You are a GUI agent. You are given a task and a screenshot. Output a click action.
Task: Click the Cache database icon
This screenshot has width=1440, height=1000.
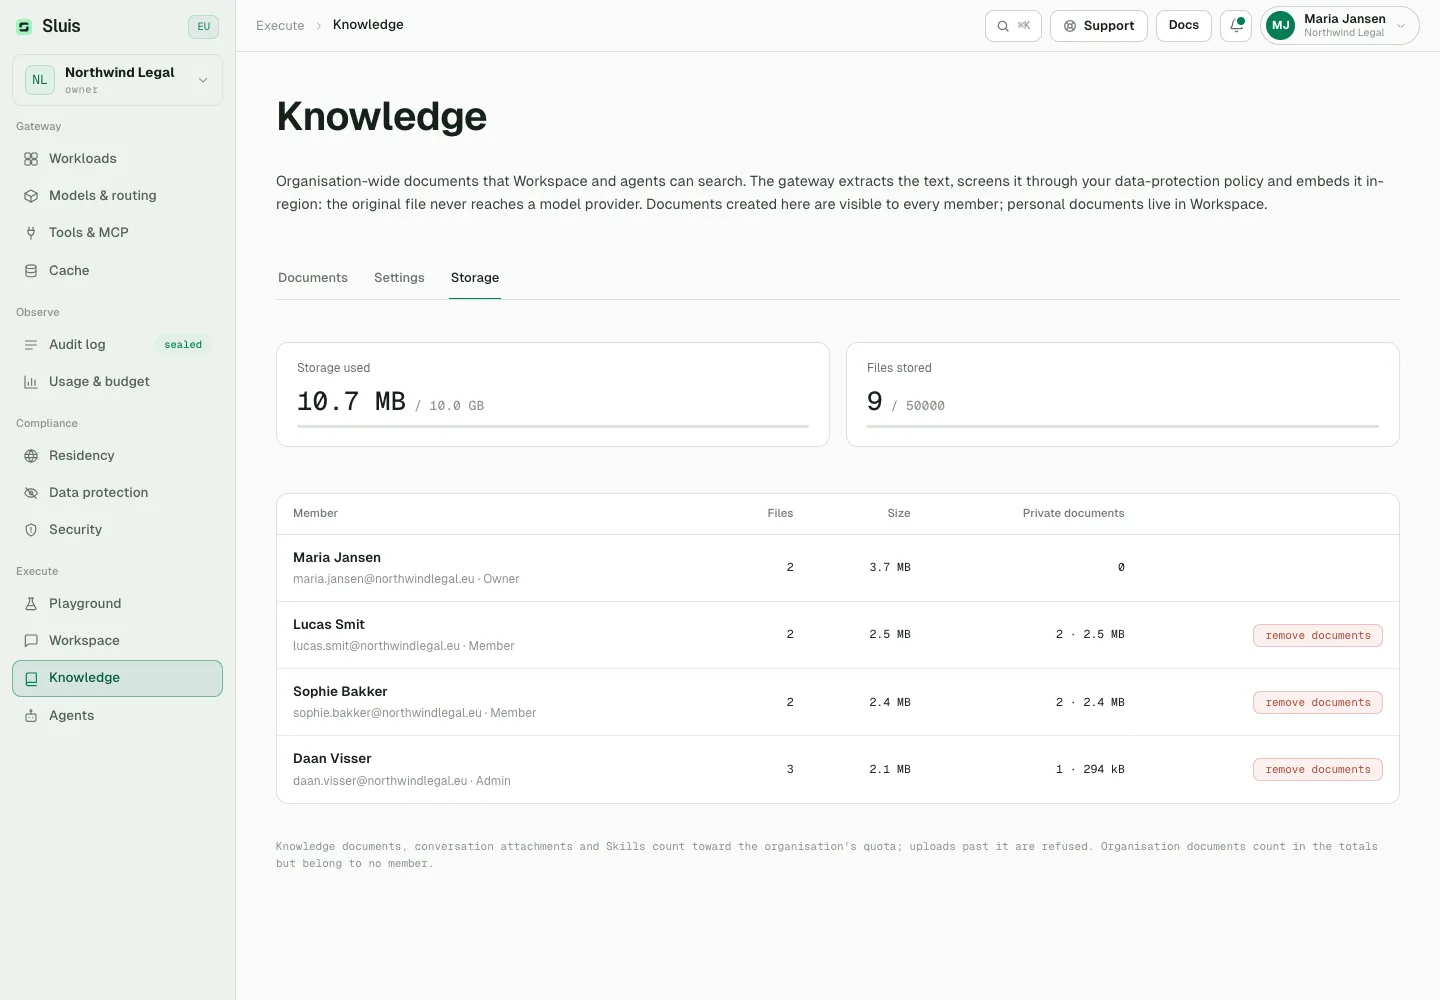click(31, 271)
